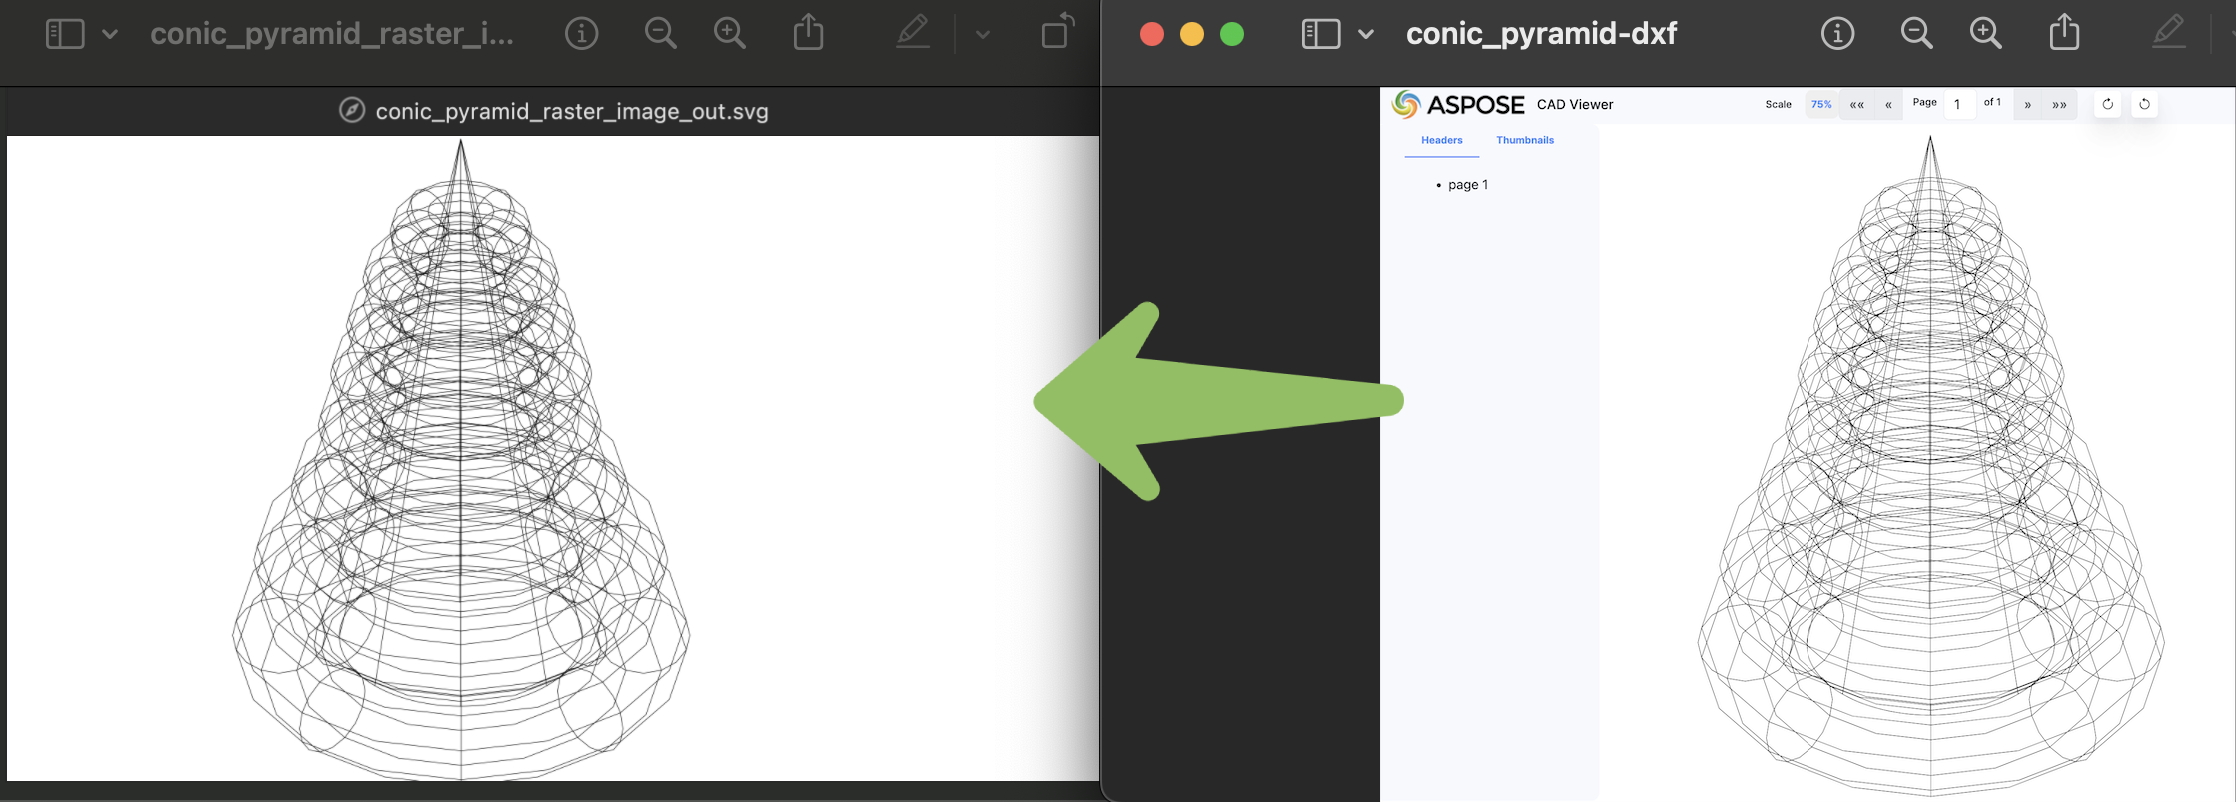This screenshot has height=802, width=2236.
Task: Rotate the left SVG image
Action: [x=1057, y=32]
